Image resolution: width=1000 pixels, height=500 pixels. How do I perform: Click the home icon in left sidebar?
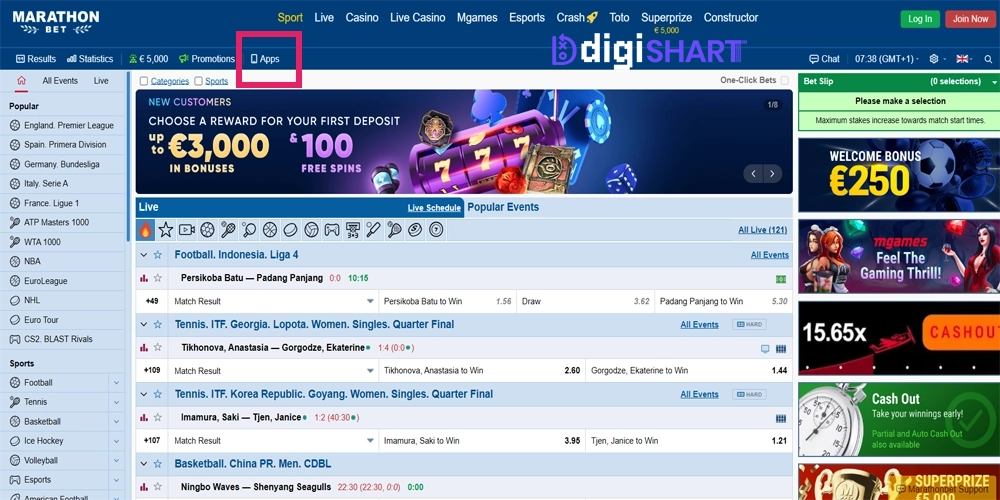point(22,81)
